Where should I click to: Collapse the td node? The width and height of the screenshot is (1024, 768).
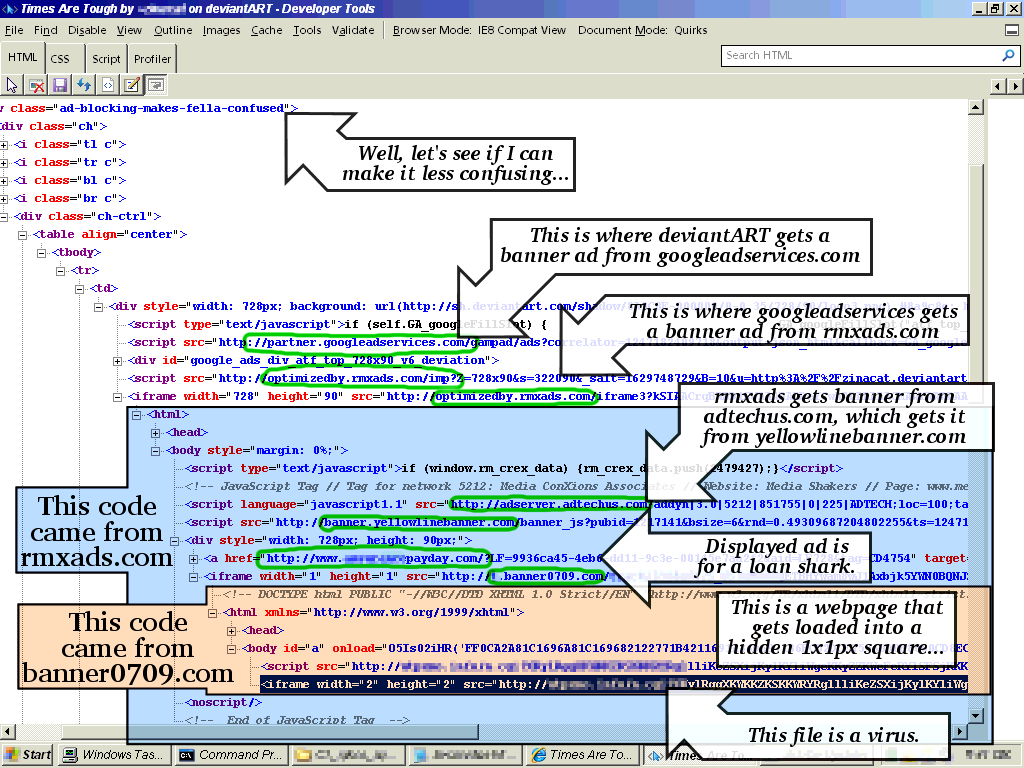coord(79,289)
